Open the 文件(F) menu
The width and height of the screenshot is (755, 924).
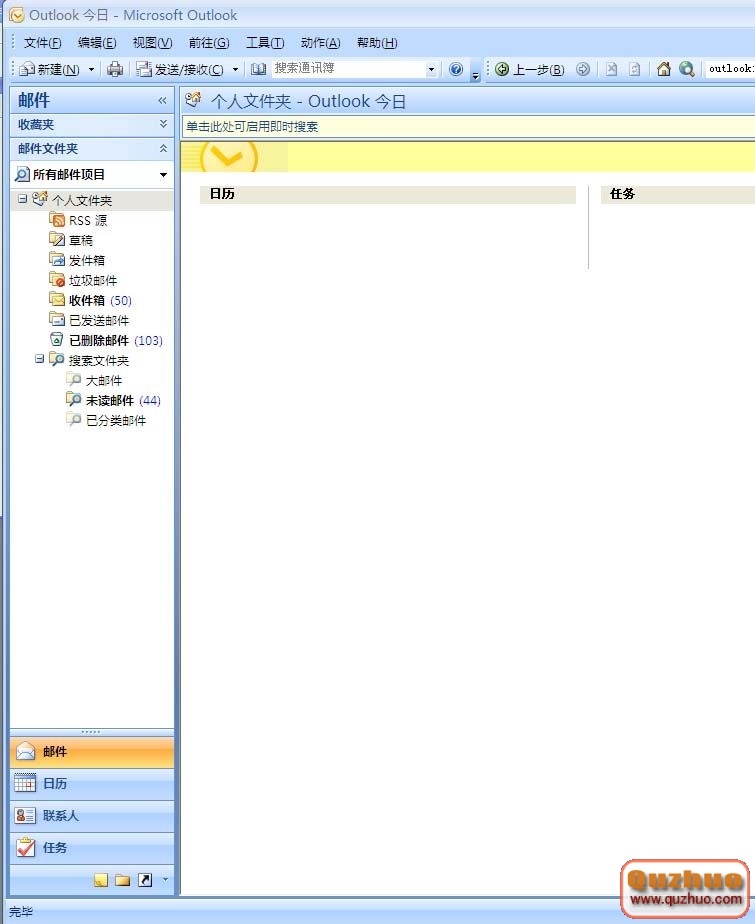pyautogui.click(x=42, y=42)
